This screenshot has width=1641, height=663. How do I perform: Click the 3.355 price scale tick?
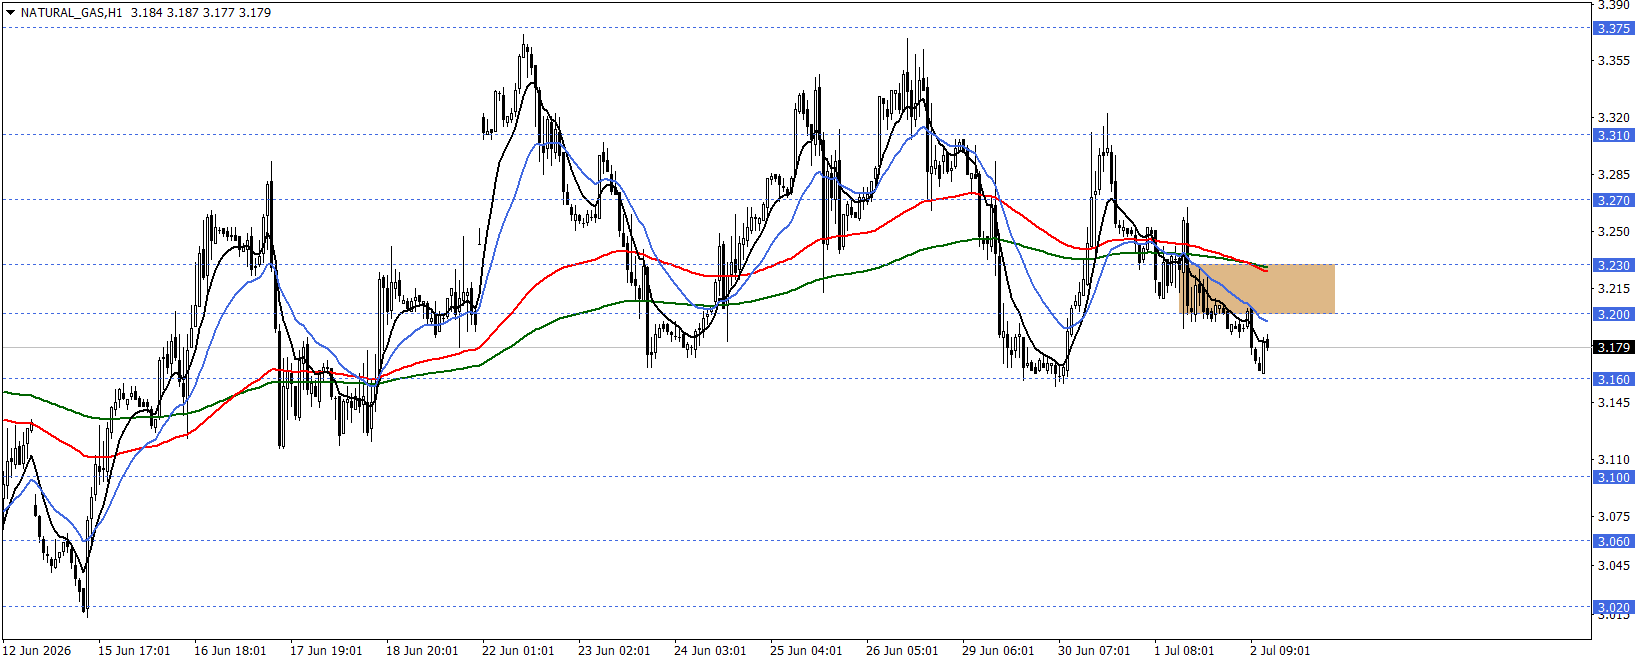point(1613,61)
